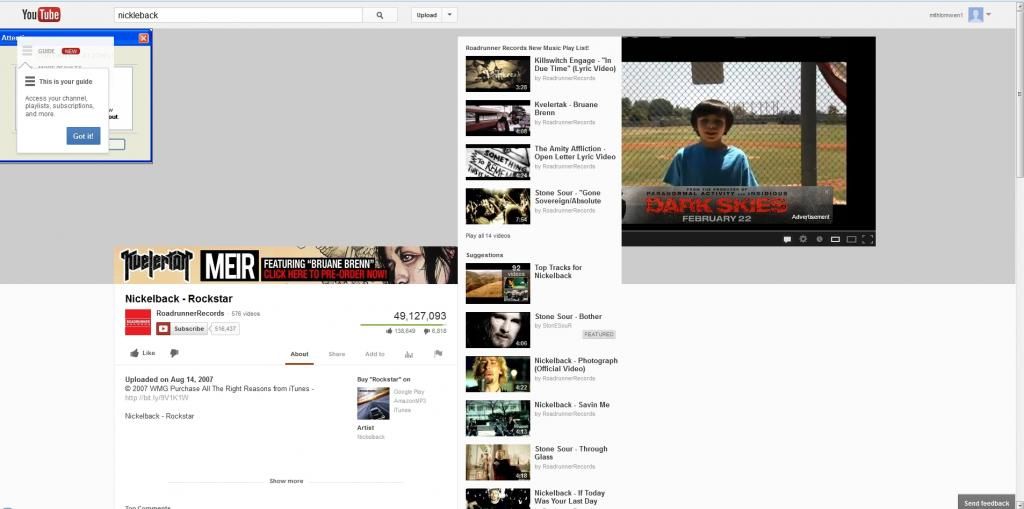Open the bit.ly link in description
The image size is (1024, 509).
pyautogui.click(x=157, y=398)
